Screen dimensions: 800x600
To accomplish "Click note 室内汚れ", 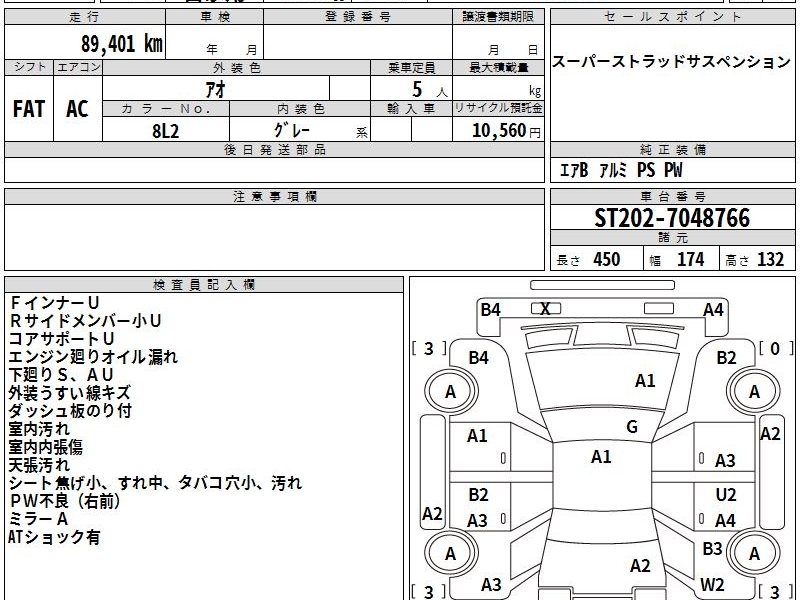I will point(39,429).
